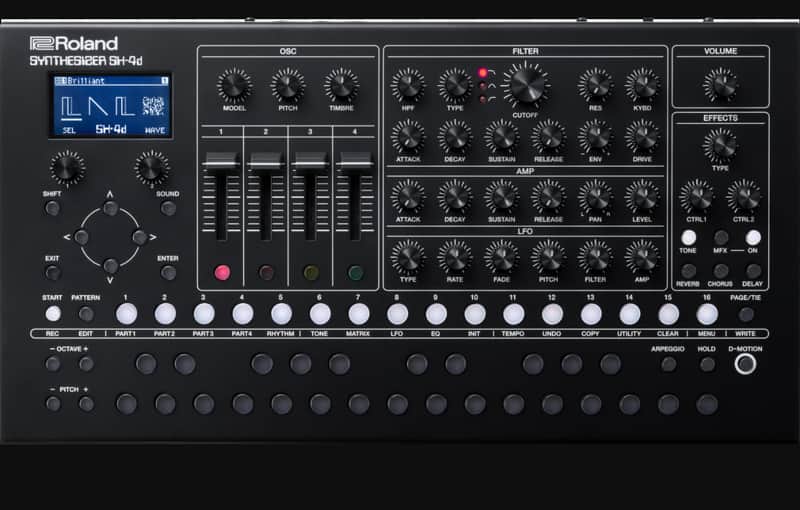Toggle the effects TONE button
The width and height of the screenshot is (800, 510).
click(x=688, y=238)
